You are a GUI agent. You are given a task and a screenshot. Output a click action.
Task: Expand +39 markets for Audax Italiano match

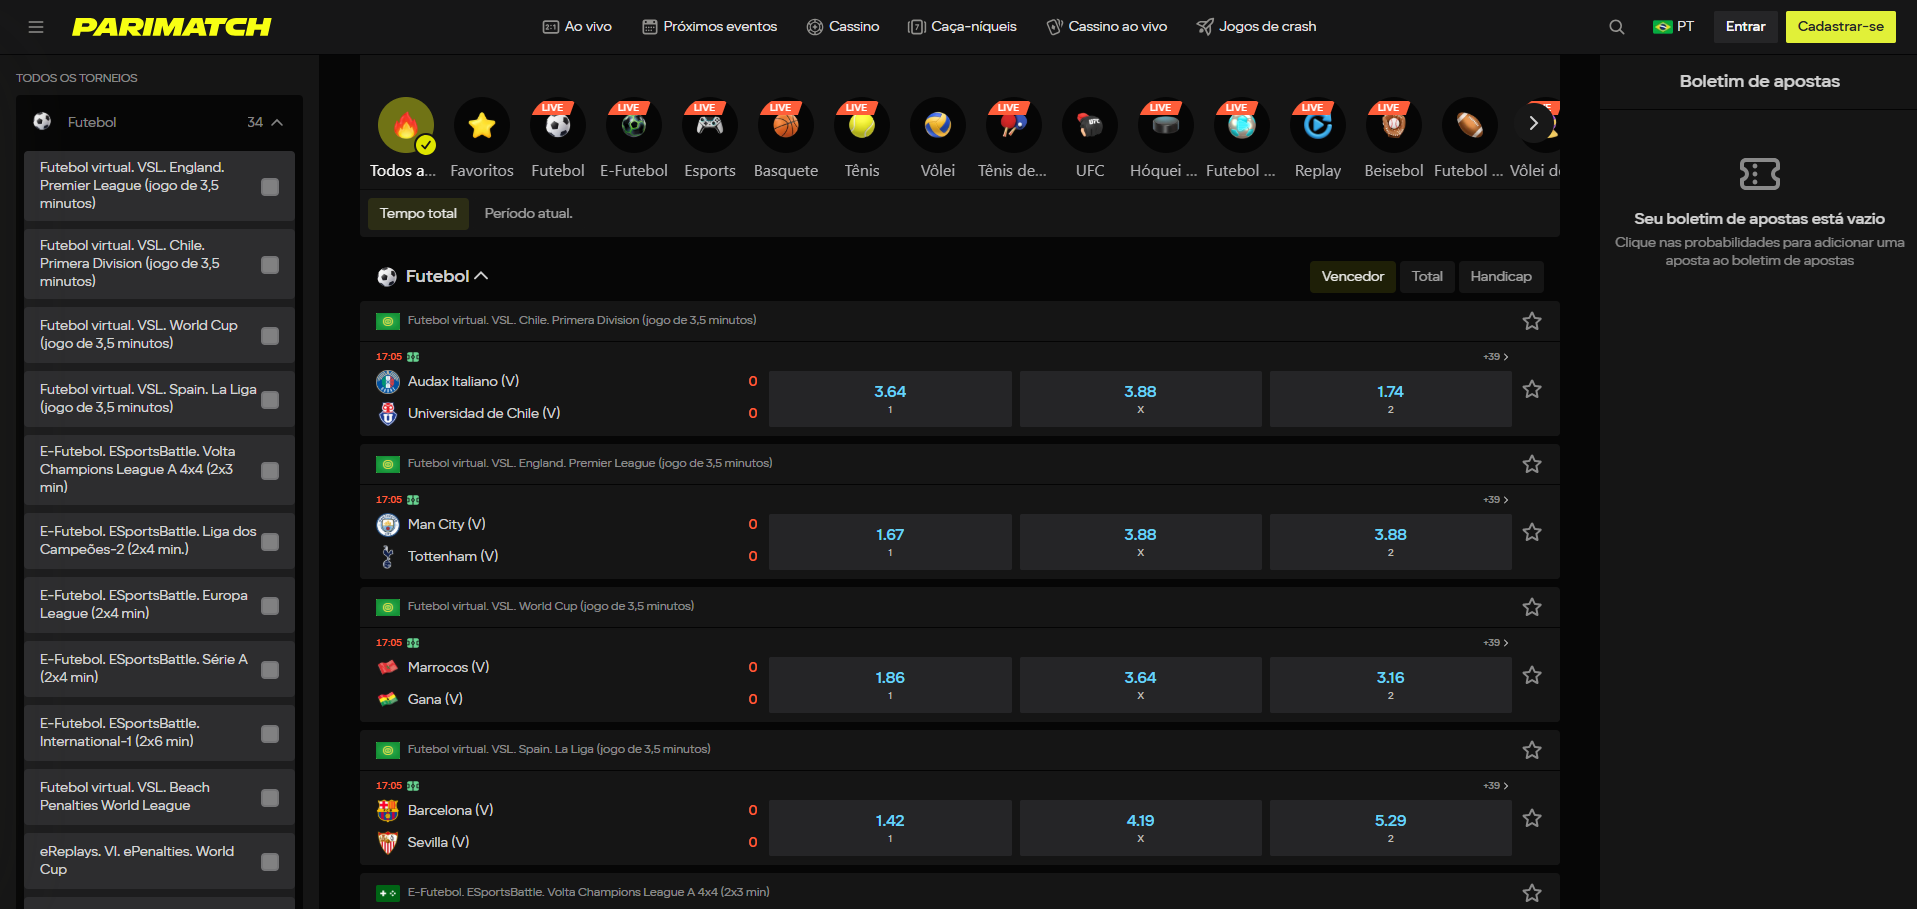click(x=1496, y=357)
